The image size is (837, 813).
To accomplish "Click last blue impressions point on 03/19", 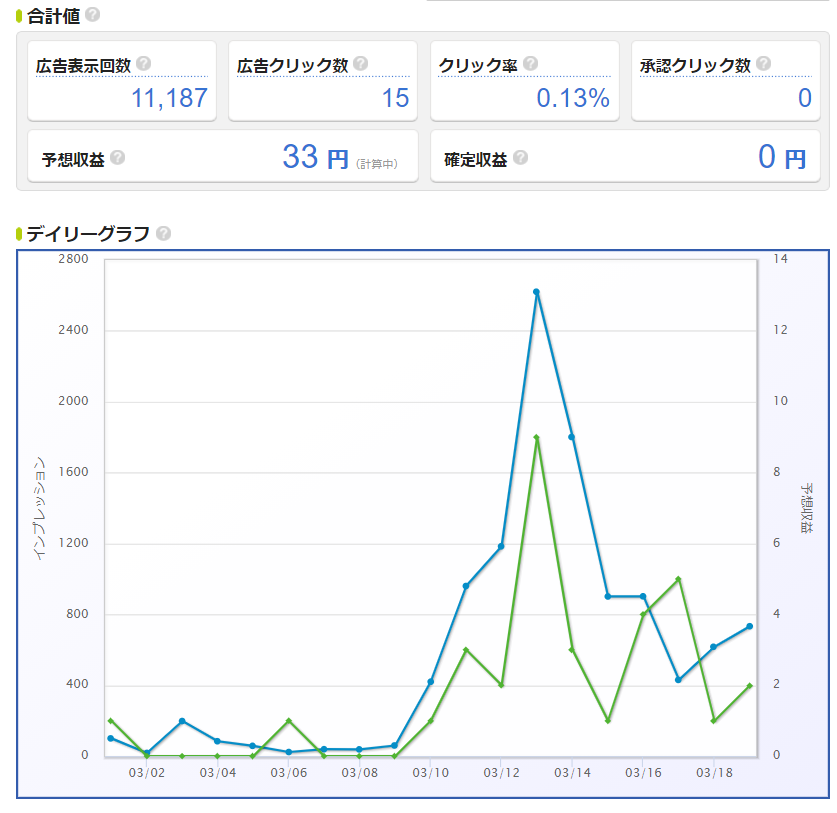I will coord(750,626).
